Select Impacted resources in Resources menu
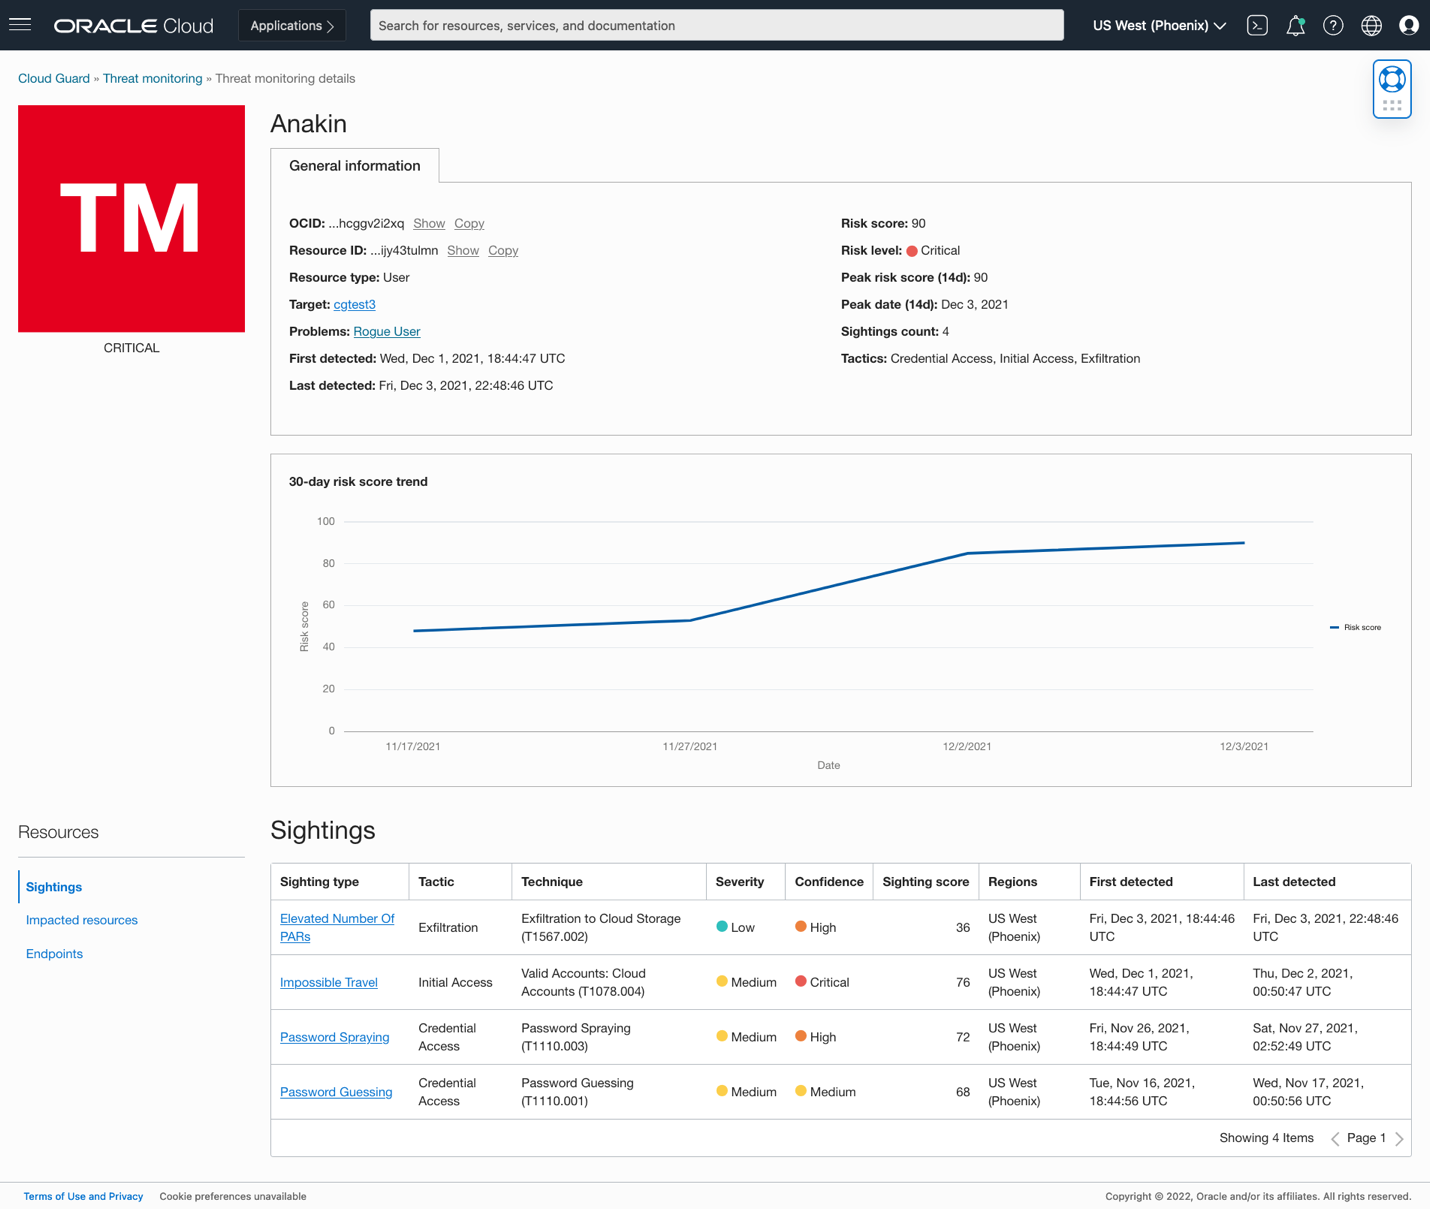The height and width of the screenshot is (1210, 1430). (x=82, y=920)
